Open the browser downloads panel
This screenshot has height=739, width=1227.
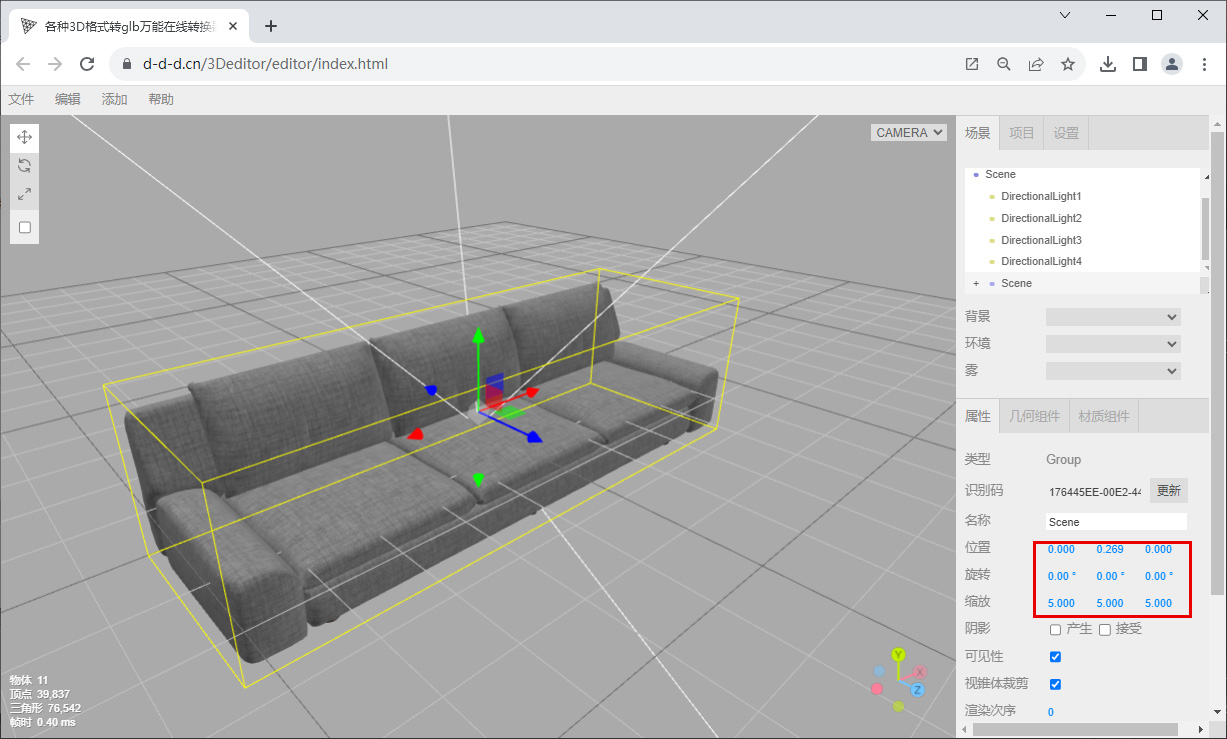click(x=1107, y=64)
